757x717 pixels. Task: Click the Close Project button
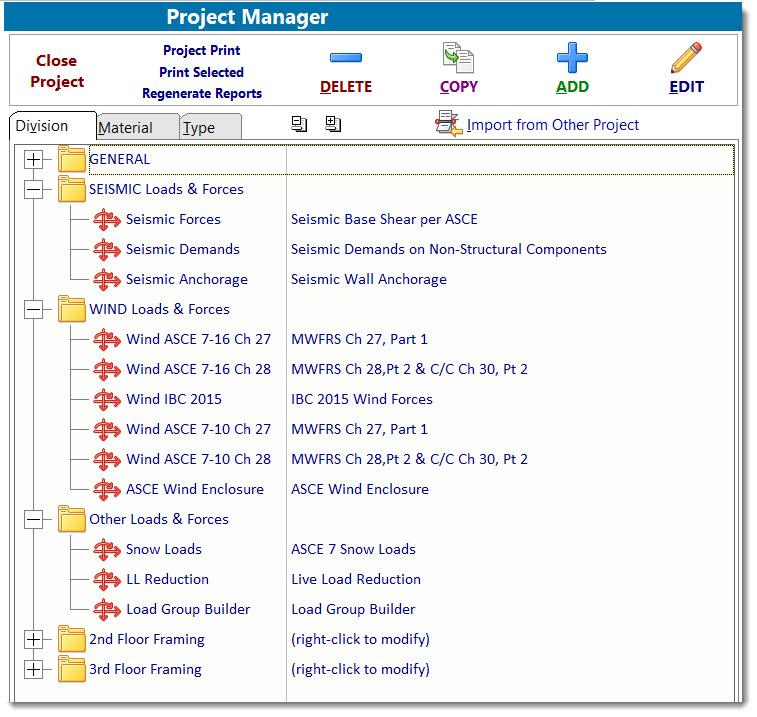pos(57,71)
